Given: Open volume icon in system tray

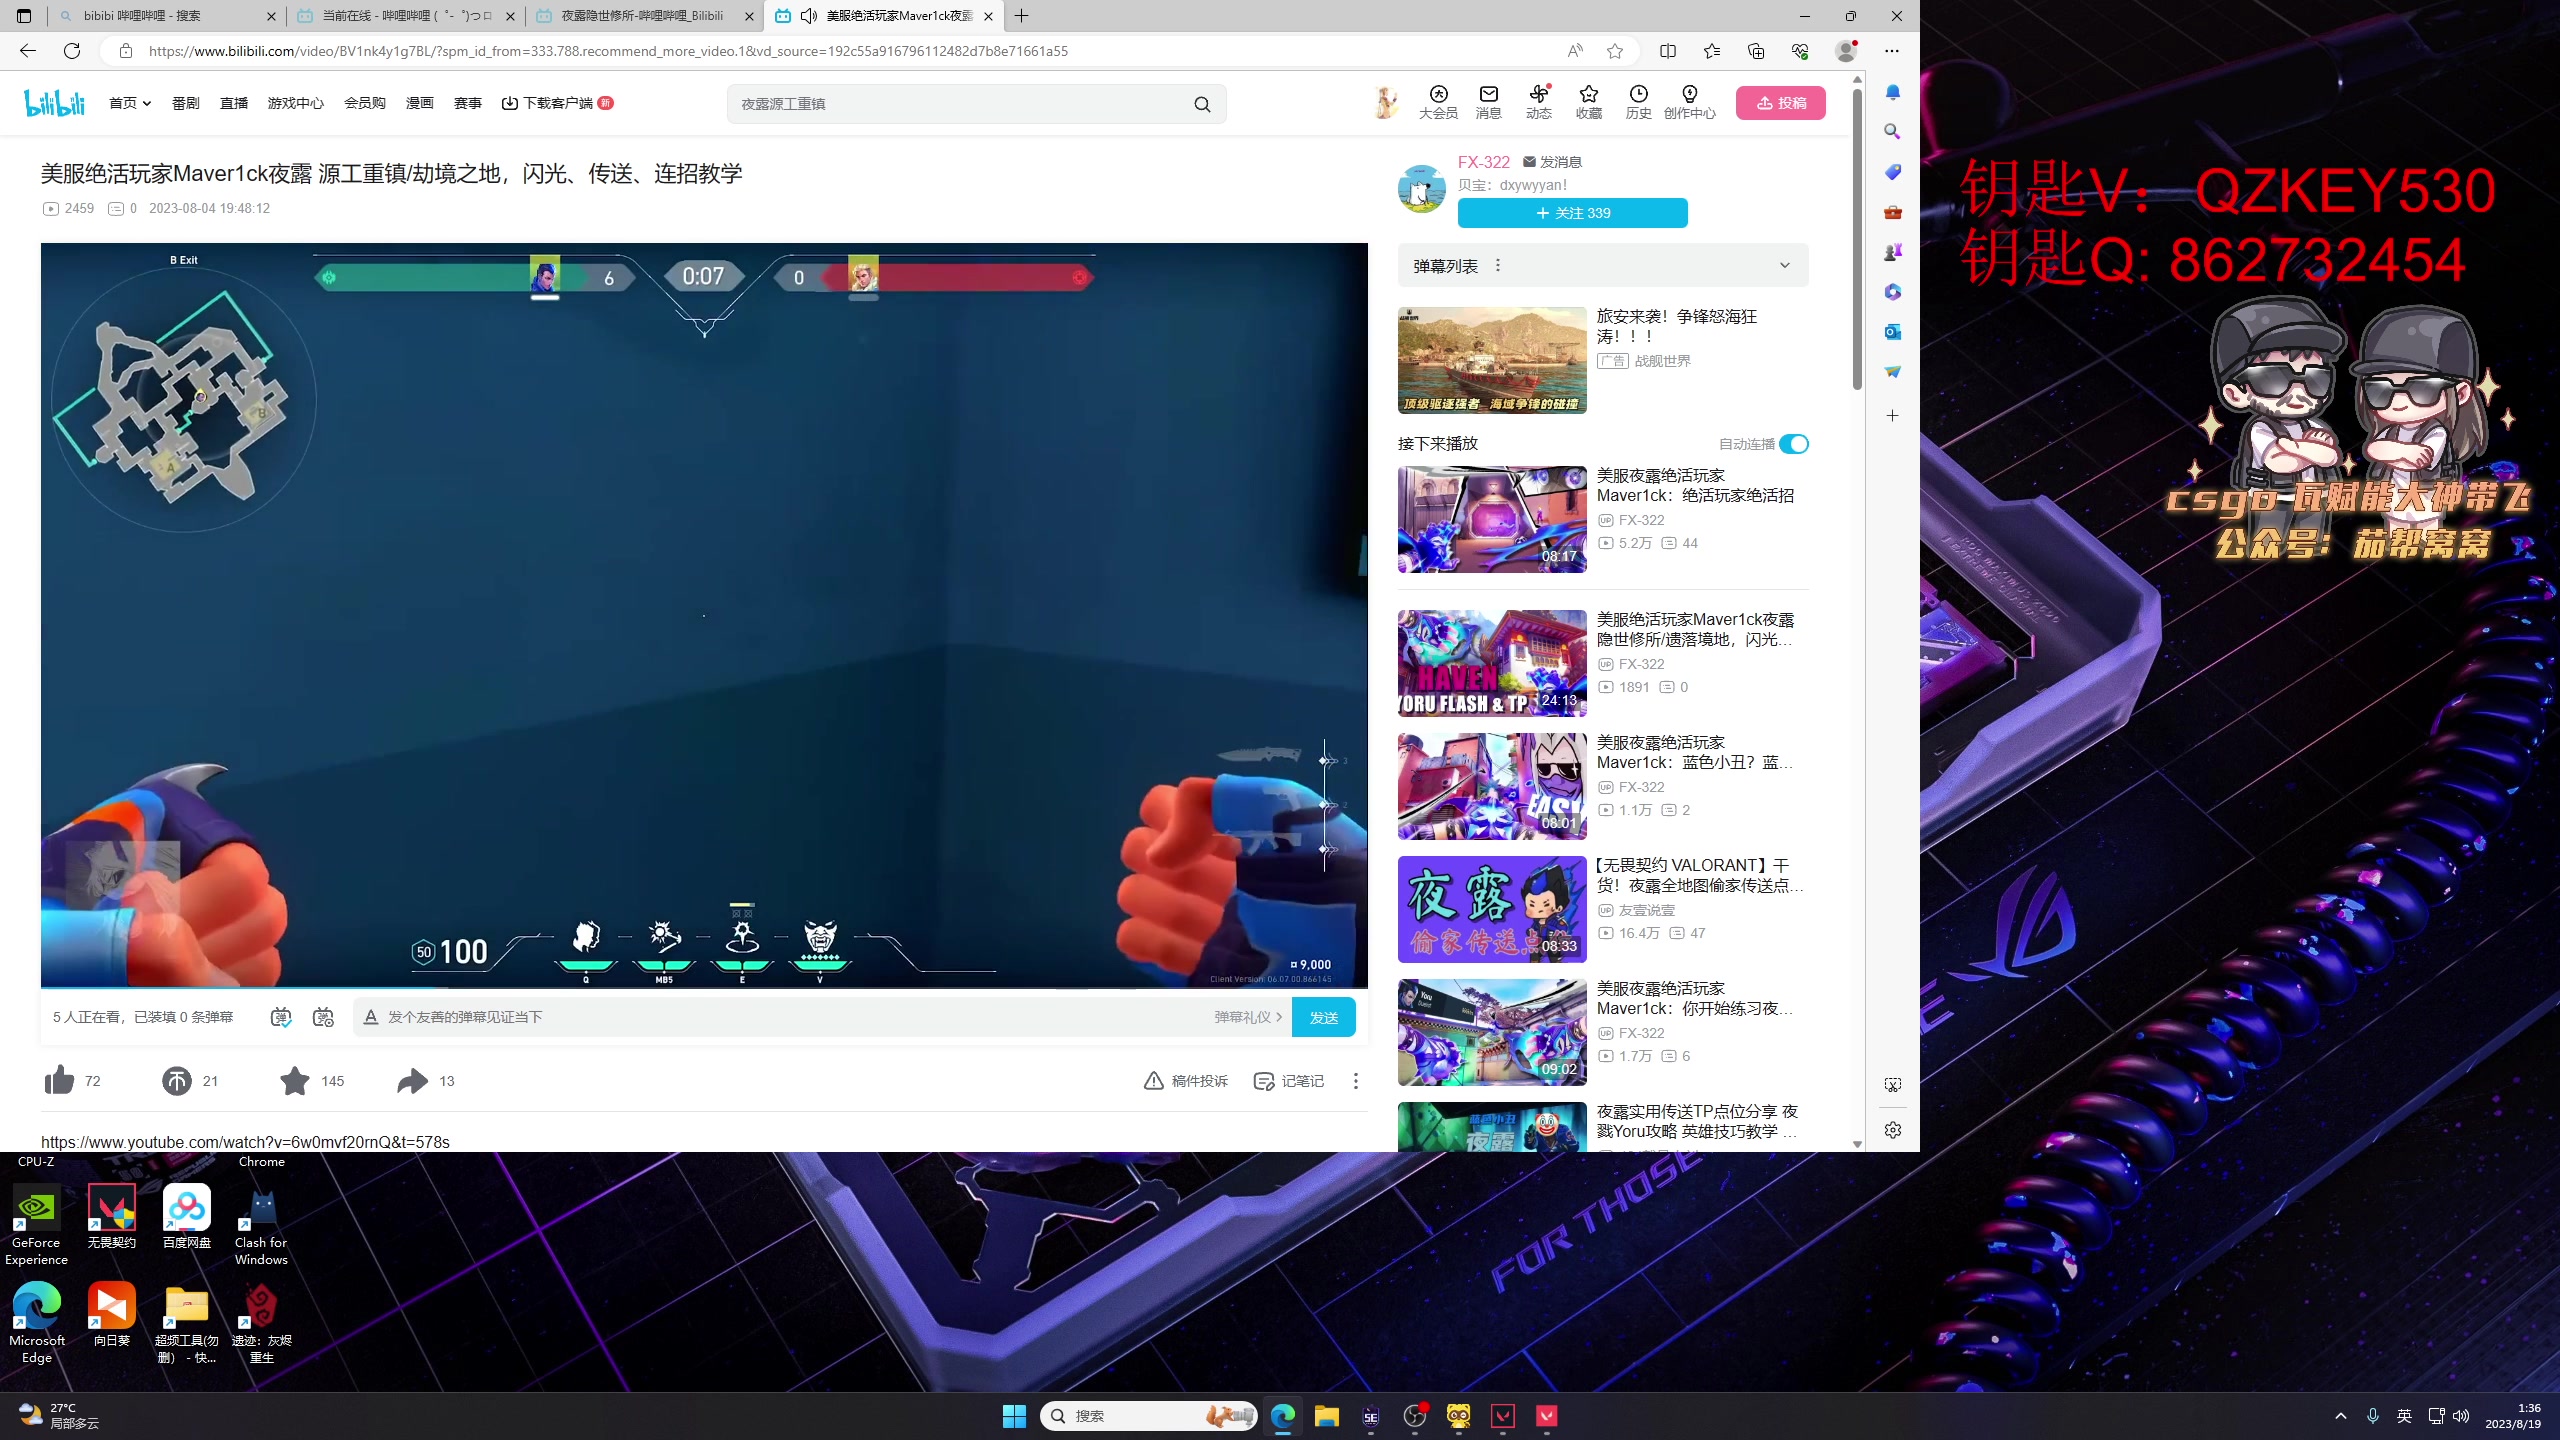Looking at the screenshot, I should tap(2461, 1416).
